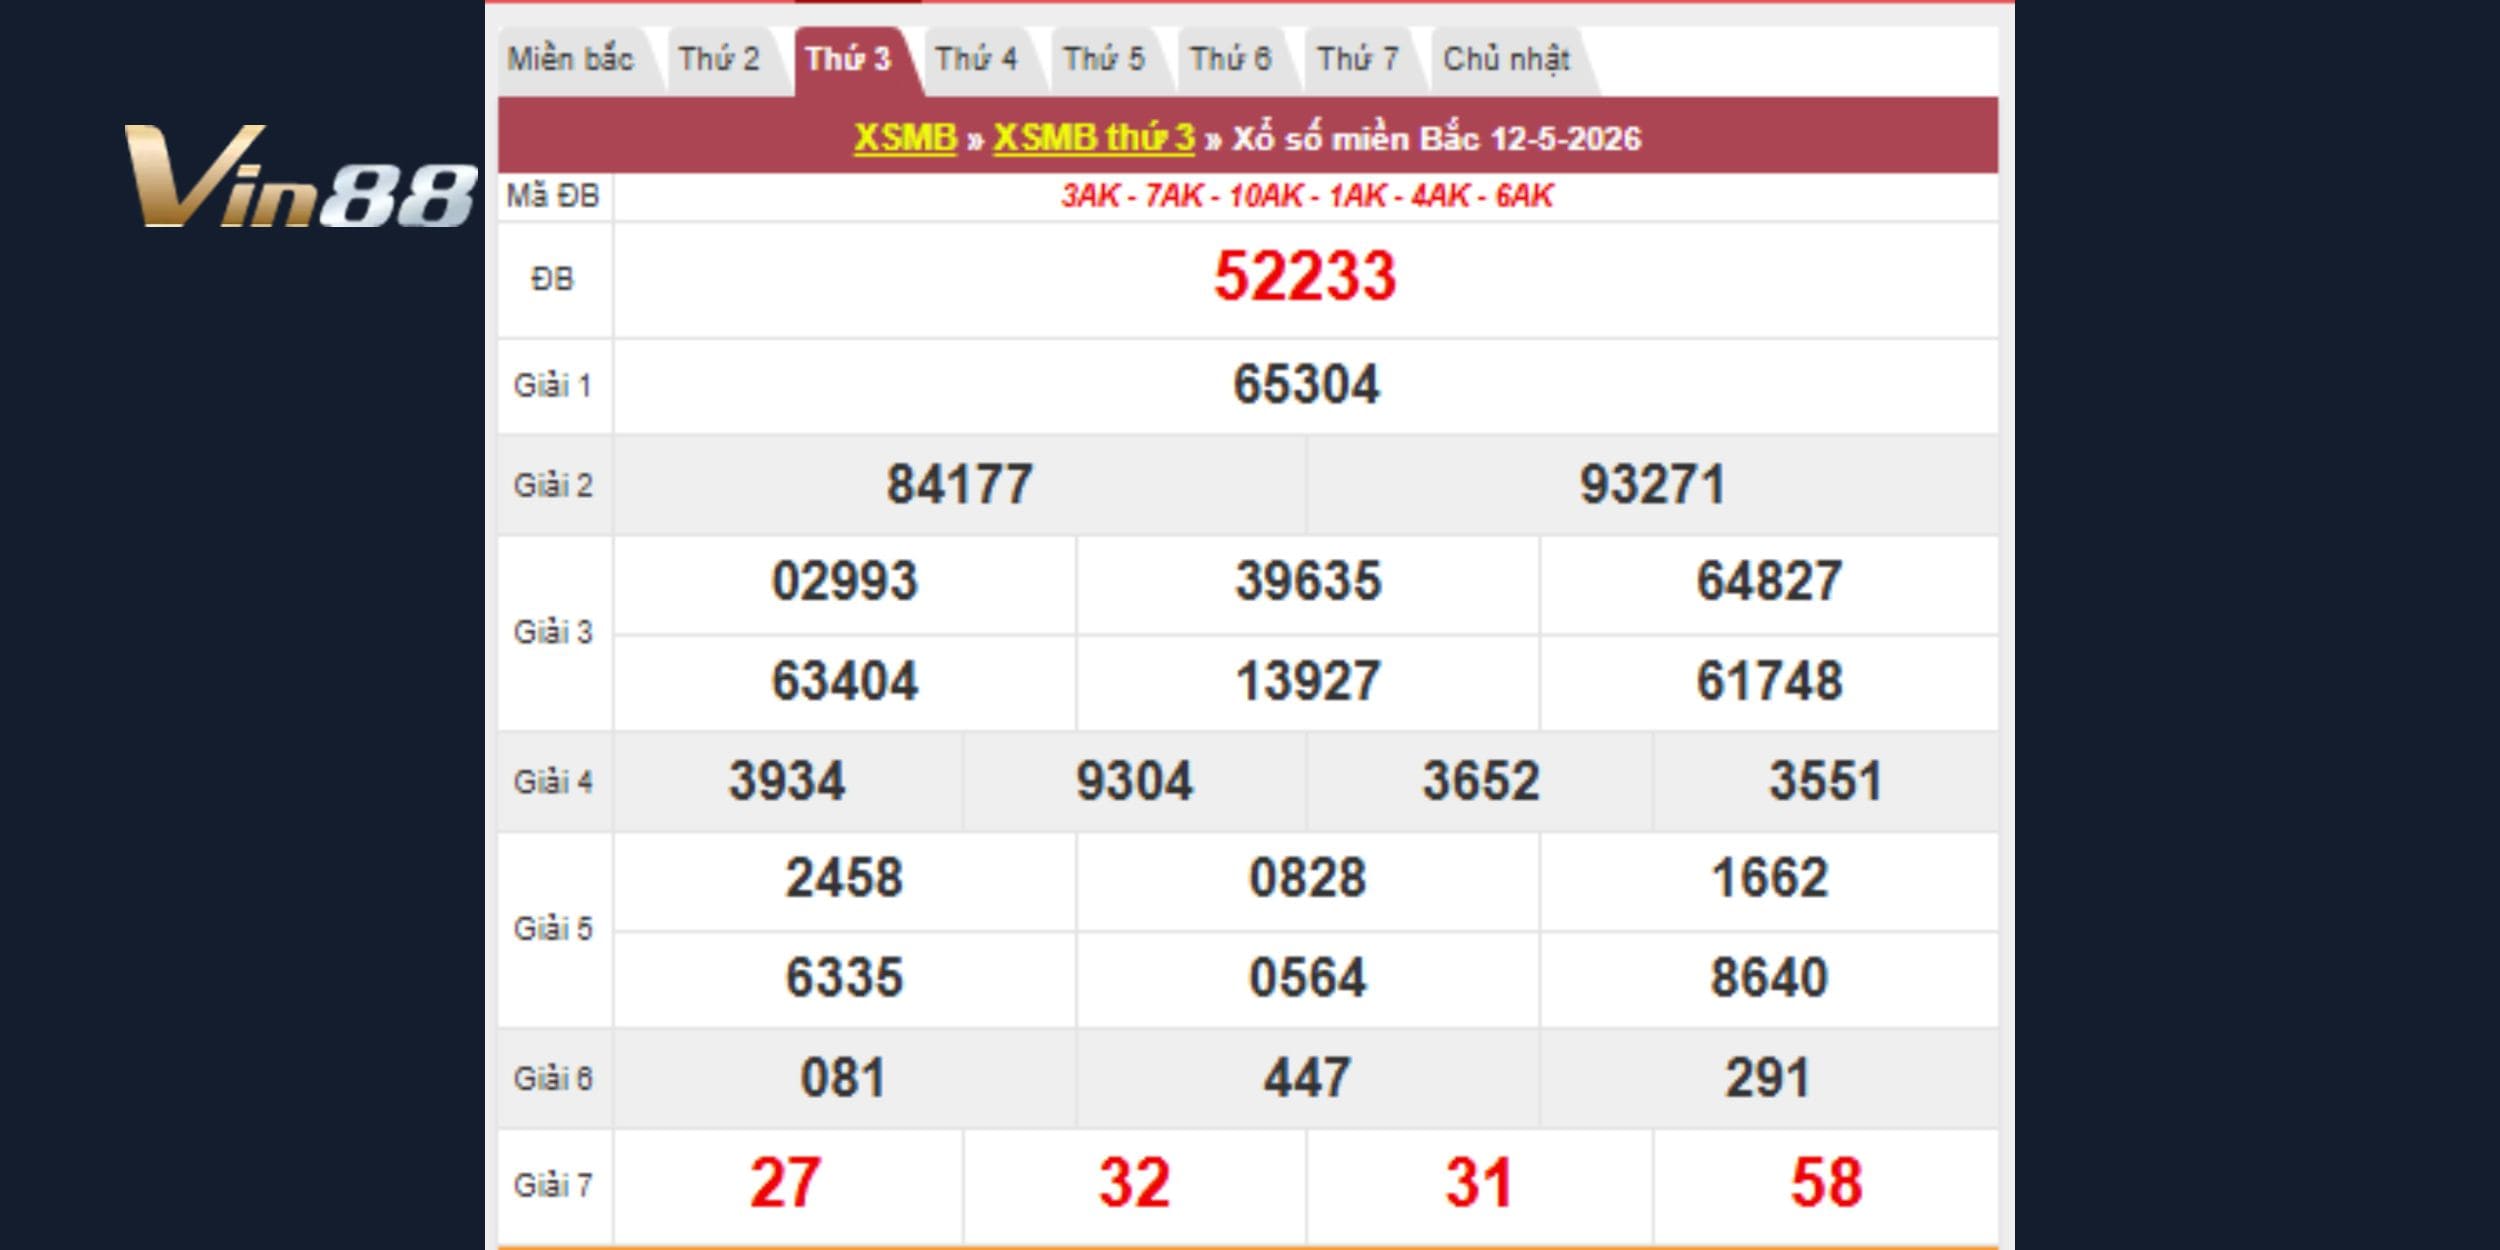Select third prize number 61748
2500x1250 pixels.
(1769, 682)
